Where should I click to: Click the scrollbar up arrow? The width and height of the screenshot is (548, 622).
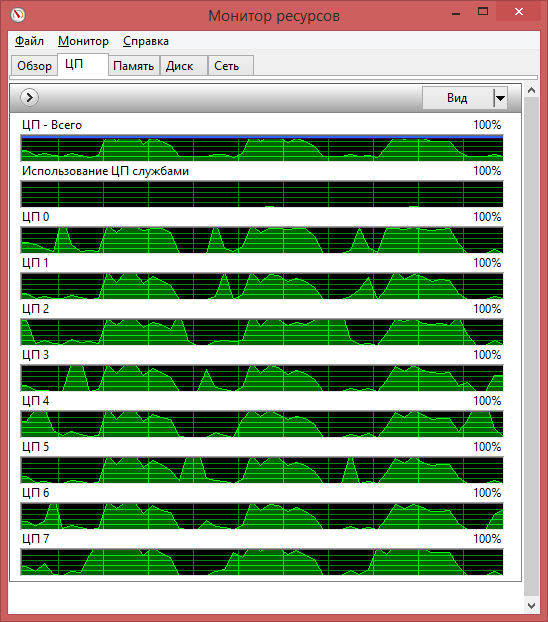coord(531,90)
